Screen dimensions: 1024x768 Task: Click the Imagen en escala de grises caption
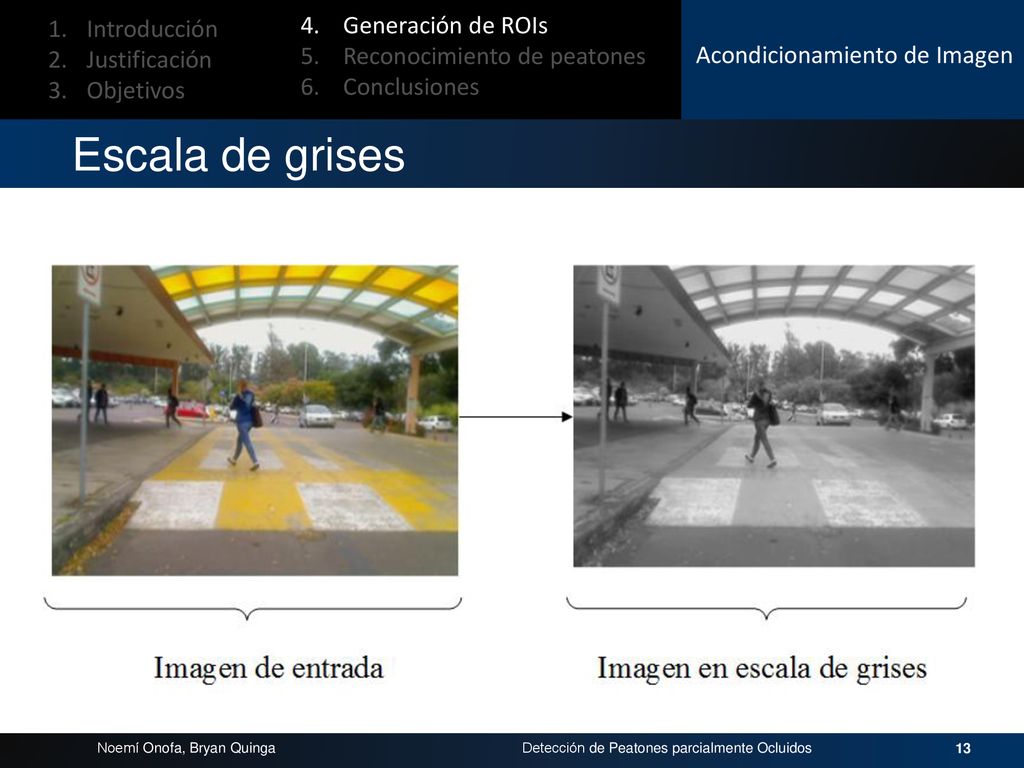pos(762,669)
